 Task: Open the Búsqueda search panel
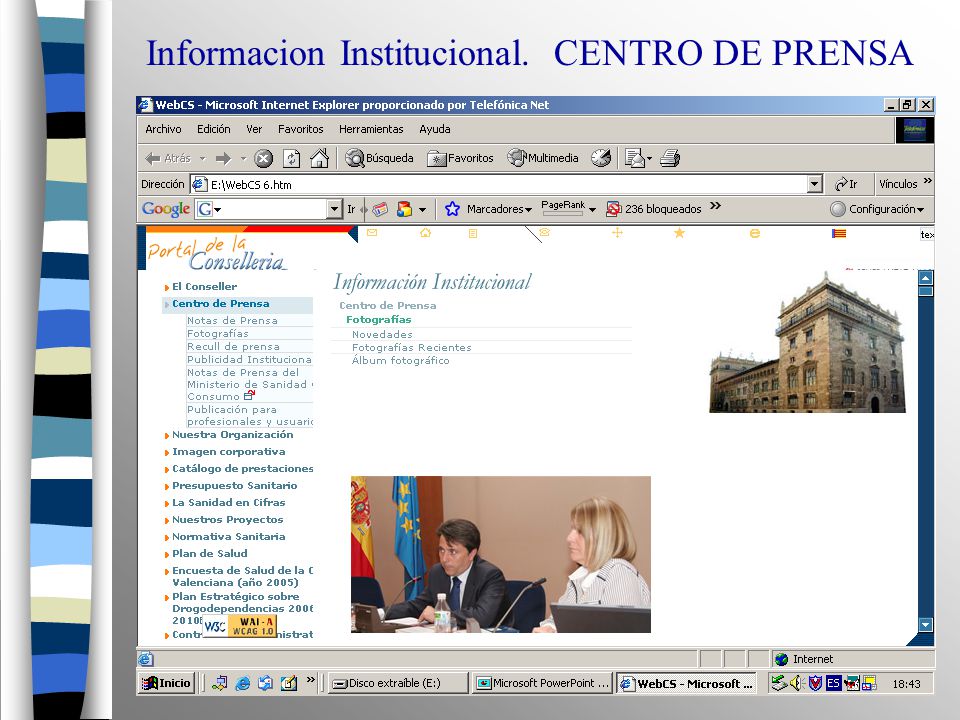click(x=379, y=159)
